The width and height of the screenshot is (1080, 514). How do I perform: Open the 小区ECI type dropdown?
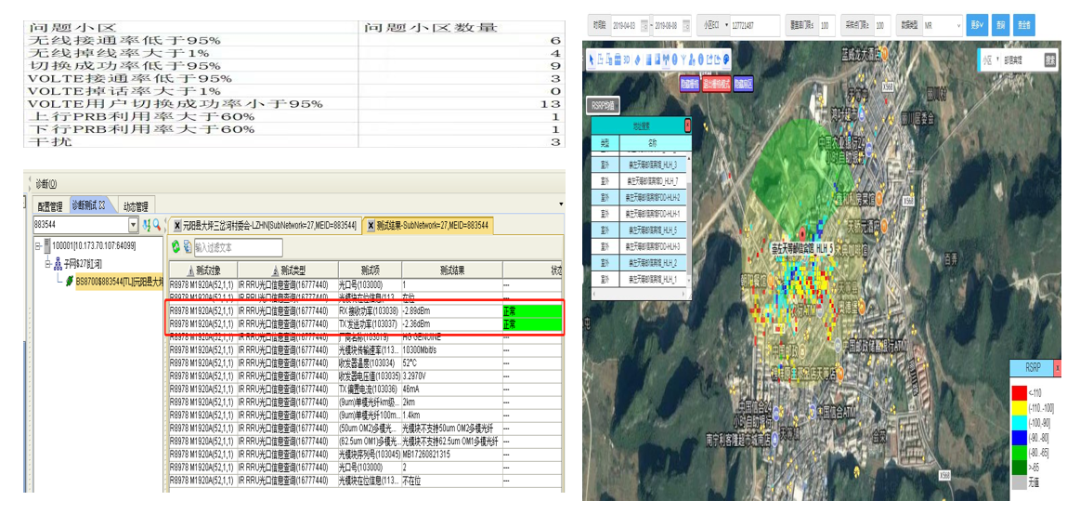727,25
